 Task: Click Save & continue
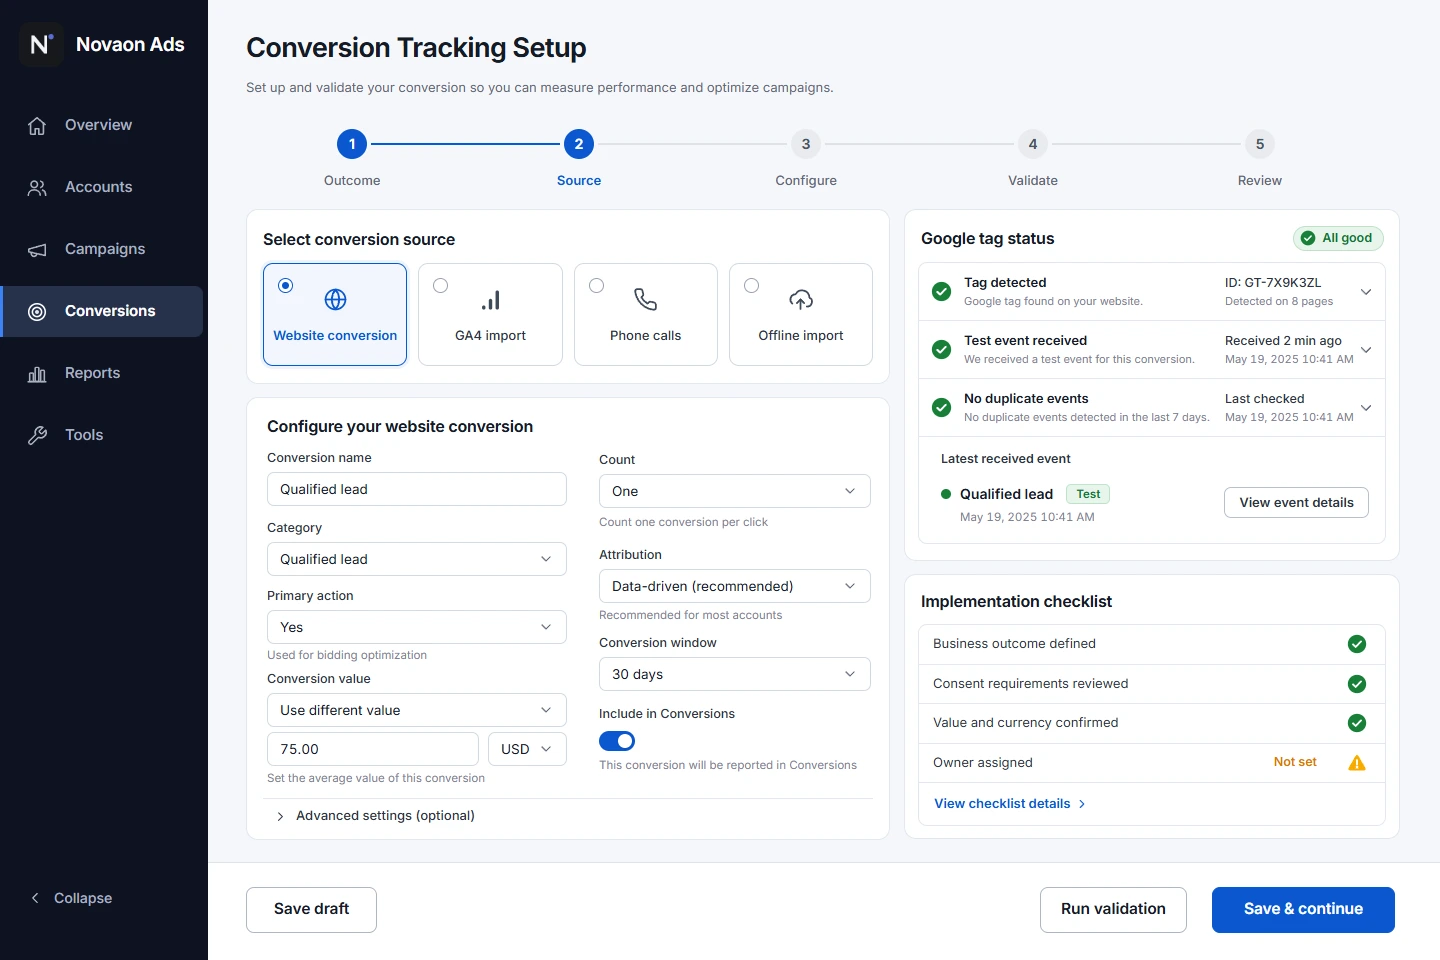click(1303, 910)
